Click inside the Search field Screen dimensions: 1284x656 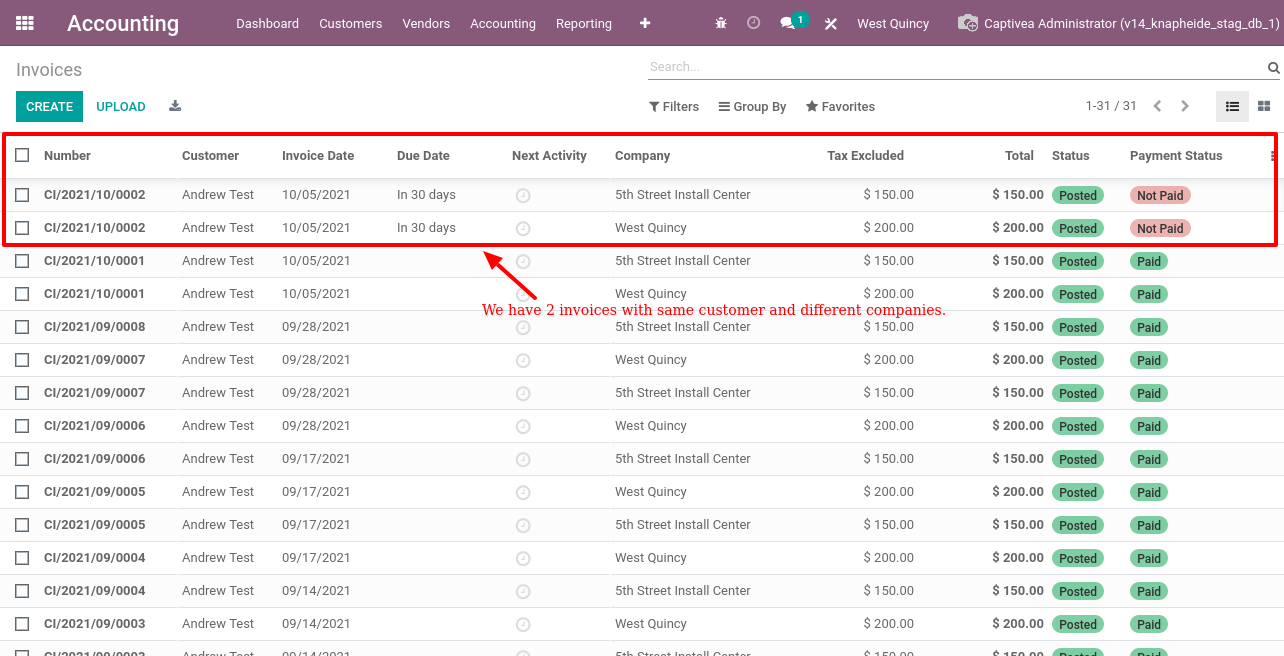coord(955,67)
